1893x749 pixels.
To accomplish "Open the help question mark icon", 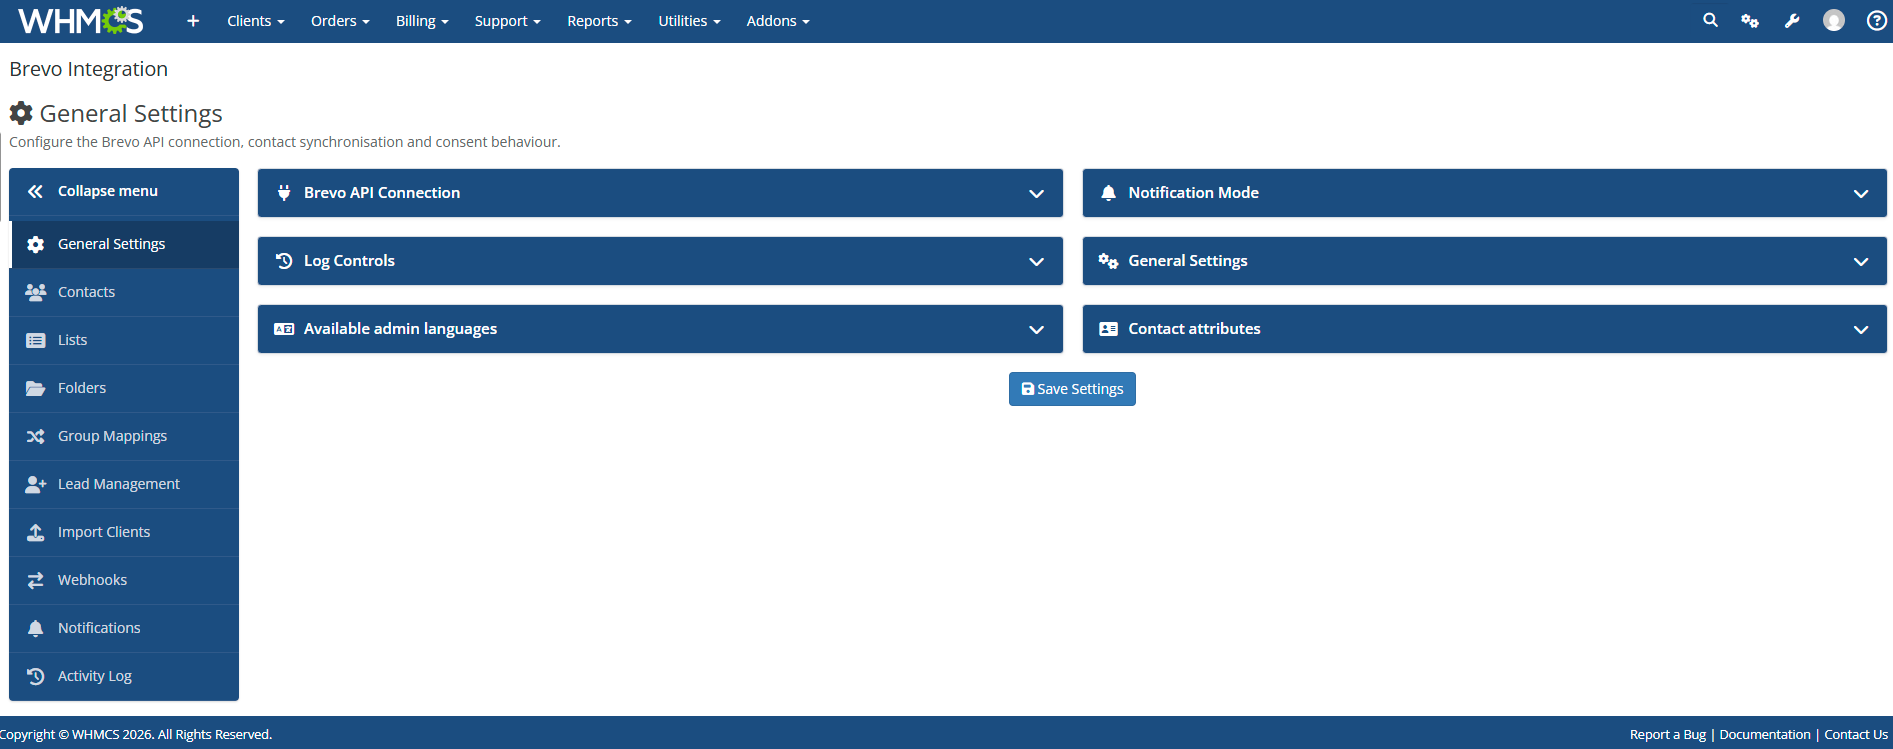I will point(1877,21).
